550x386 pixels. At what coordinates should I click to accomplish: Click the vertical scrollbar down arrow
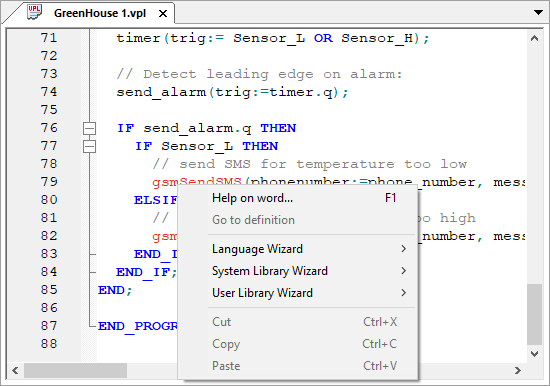[534, 354]
